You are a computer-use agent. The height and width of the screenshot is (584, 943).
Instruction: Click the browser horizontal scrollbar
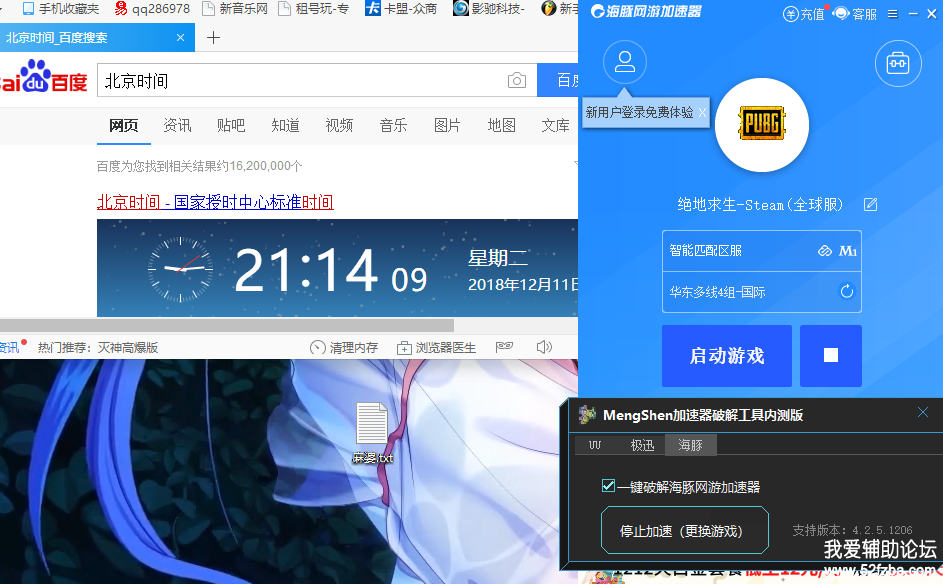(227, 325)
